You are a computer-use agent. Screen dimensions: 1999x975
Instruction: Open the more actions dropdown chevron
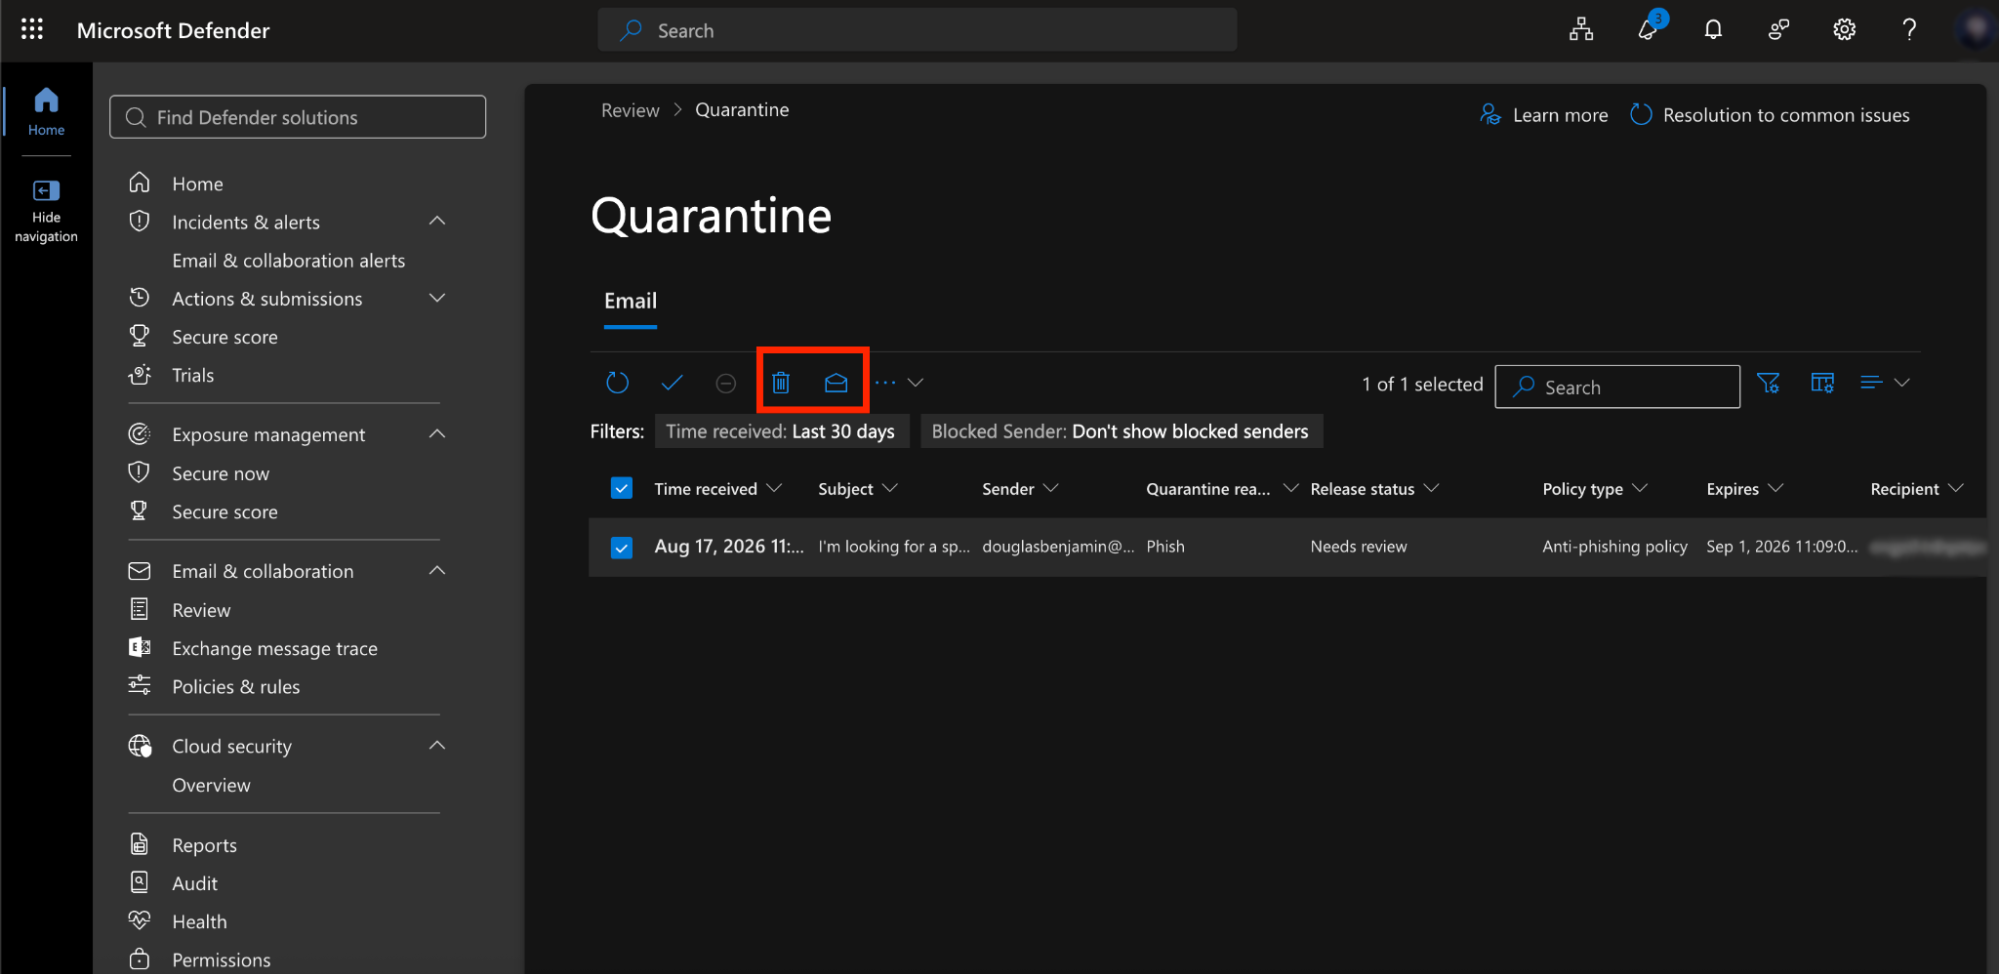pyautogui.click(x=915, y=382)
